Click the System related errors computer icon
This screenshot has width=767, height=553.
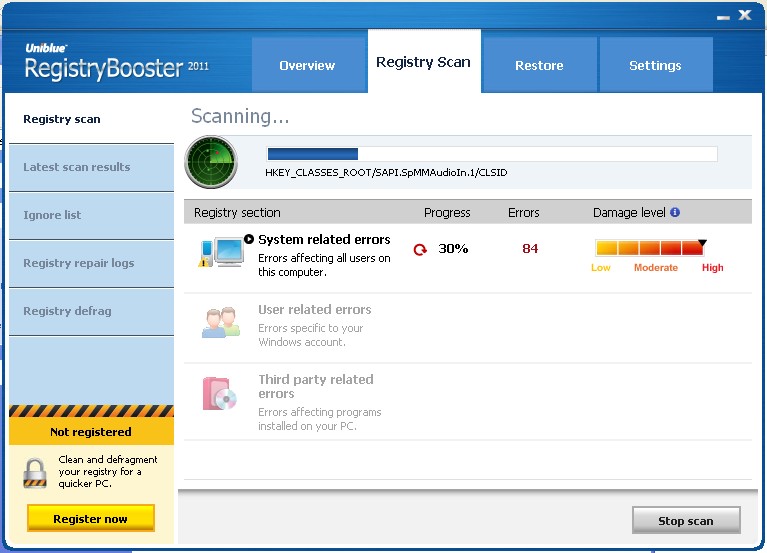(221, 252)
